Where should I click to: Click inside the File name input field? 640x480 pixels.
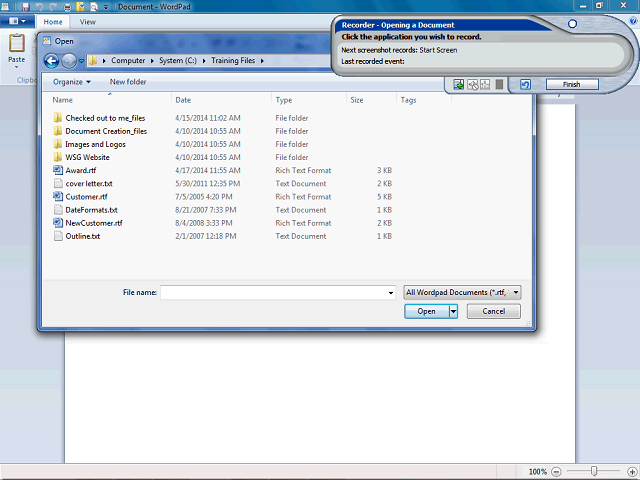pyautogui.click(x=273, y=292)
